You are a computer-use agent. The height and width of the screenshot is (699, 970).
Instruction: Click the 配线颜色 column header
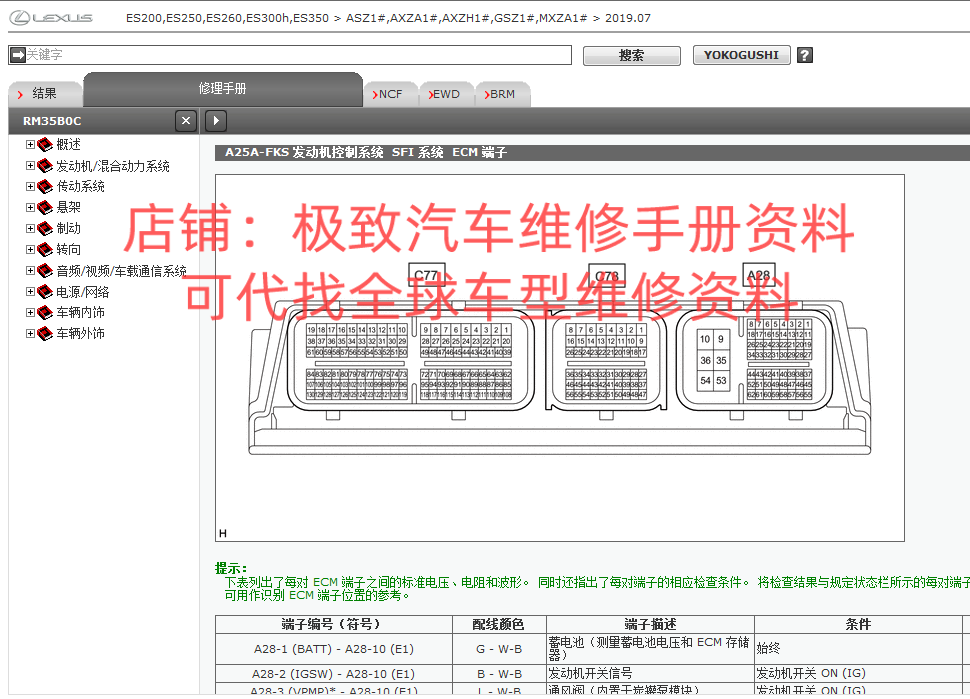tap(499, 624)
